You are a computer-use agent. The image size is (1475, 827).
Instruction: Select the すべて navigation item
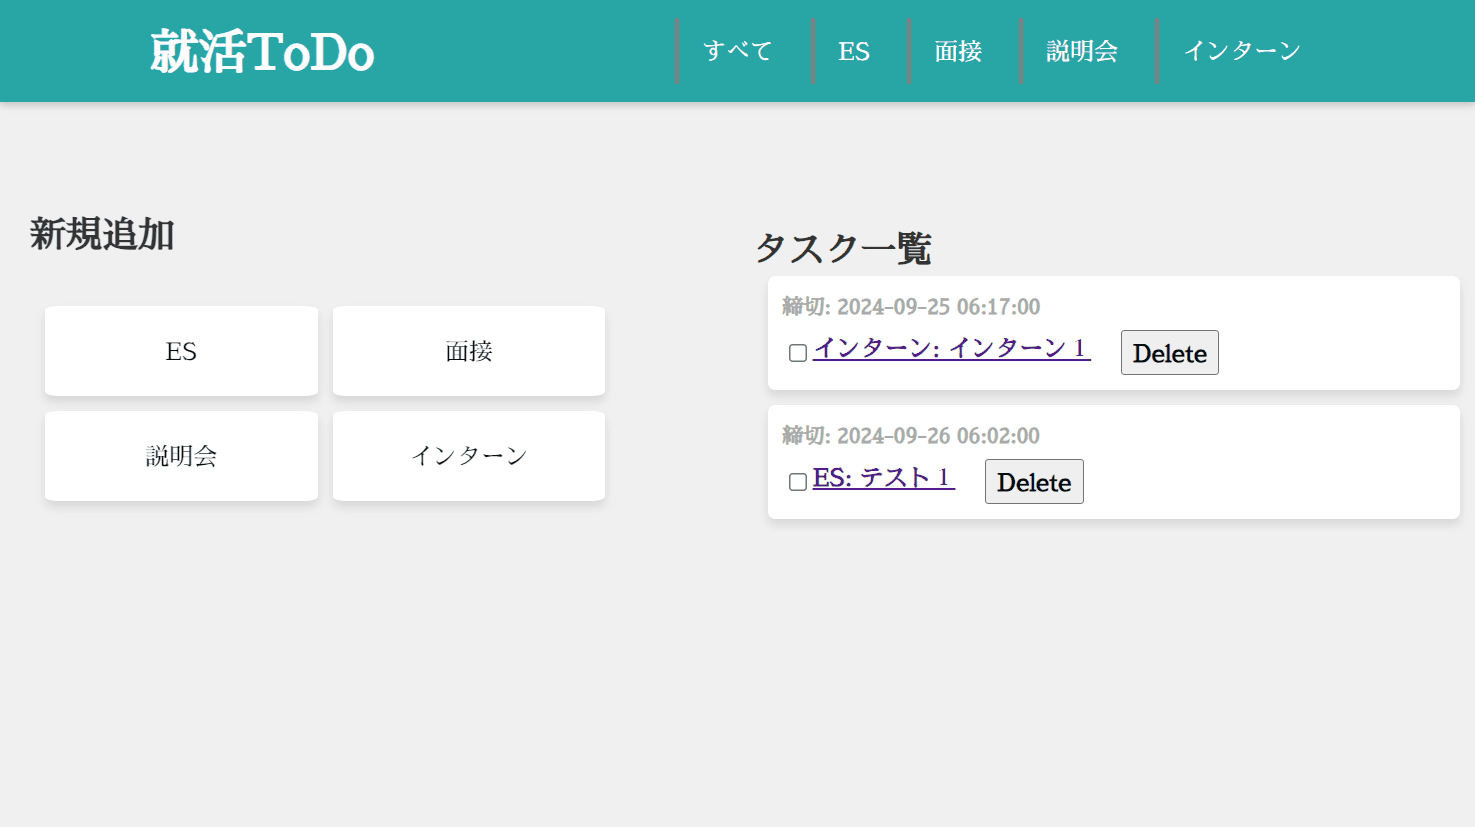point(738,51)
